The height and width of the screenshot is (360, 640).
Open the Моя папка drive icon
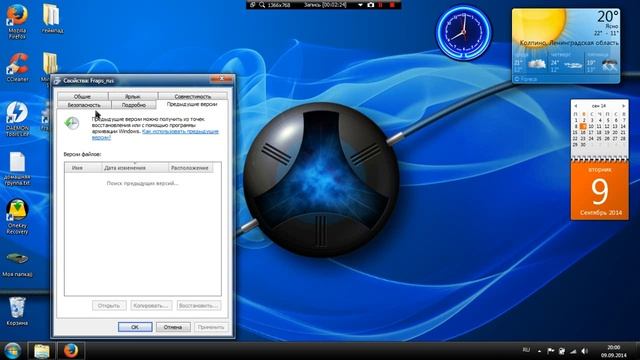(17, 264)
